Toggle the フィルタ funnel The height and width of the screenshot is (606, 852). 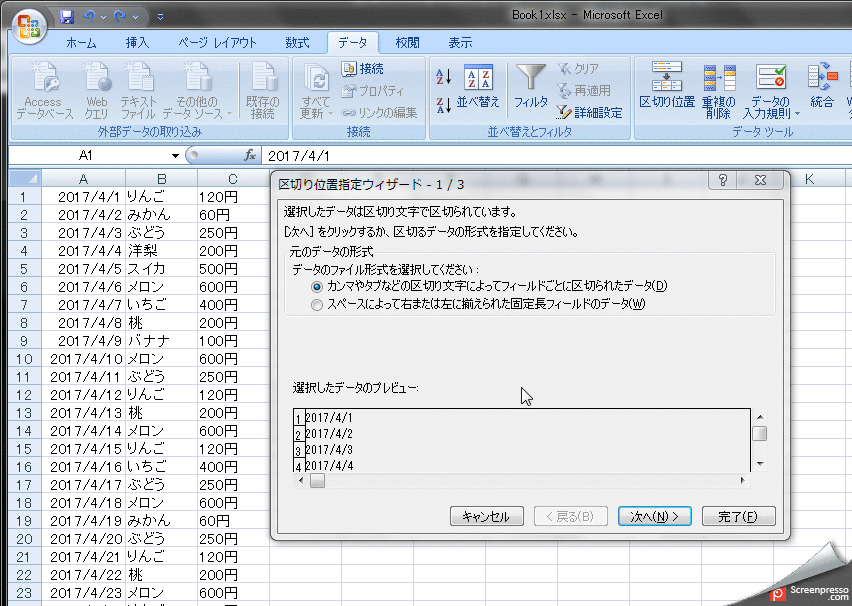tap(530, 87)
